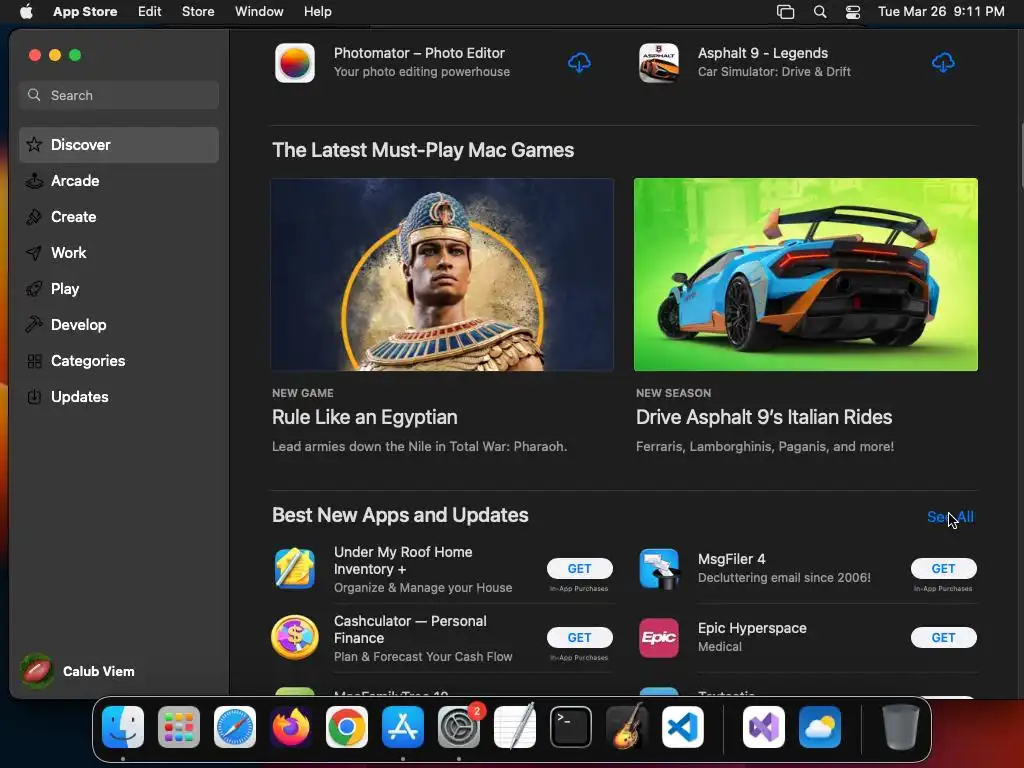Open the Help menu
This screenshot has height=768, width=1024.
317,12
